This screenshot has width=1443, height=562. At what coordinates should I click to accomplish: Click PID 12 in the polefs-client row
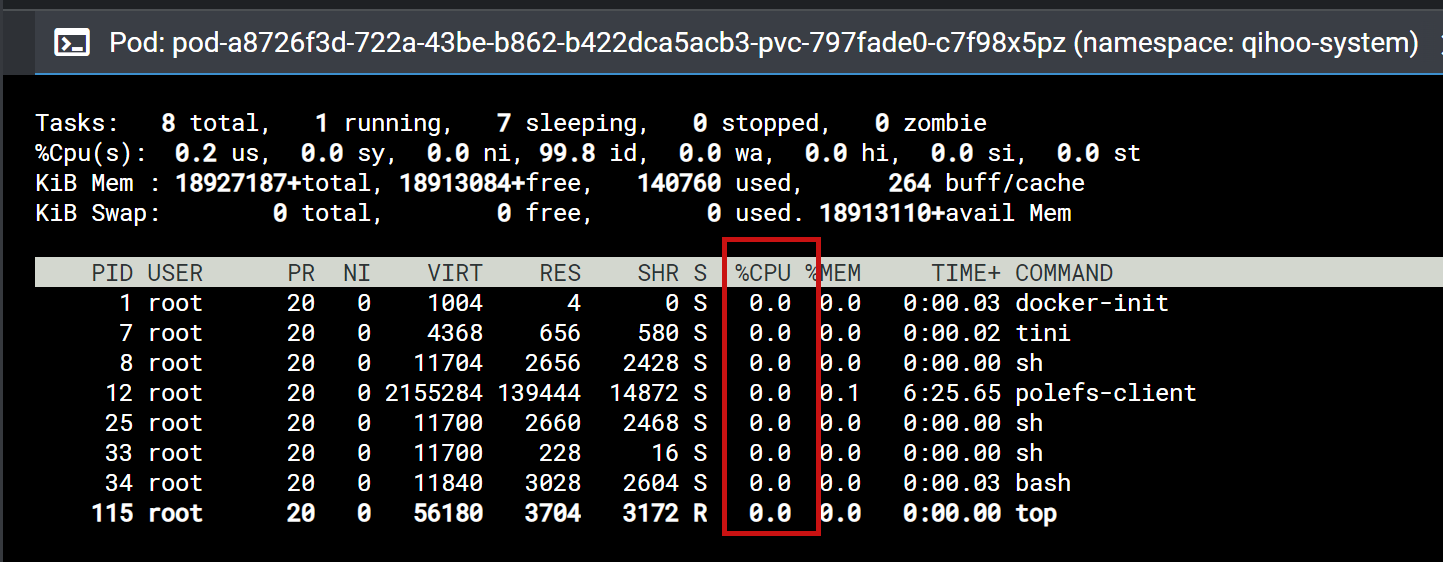coord(119,393)
